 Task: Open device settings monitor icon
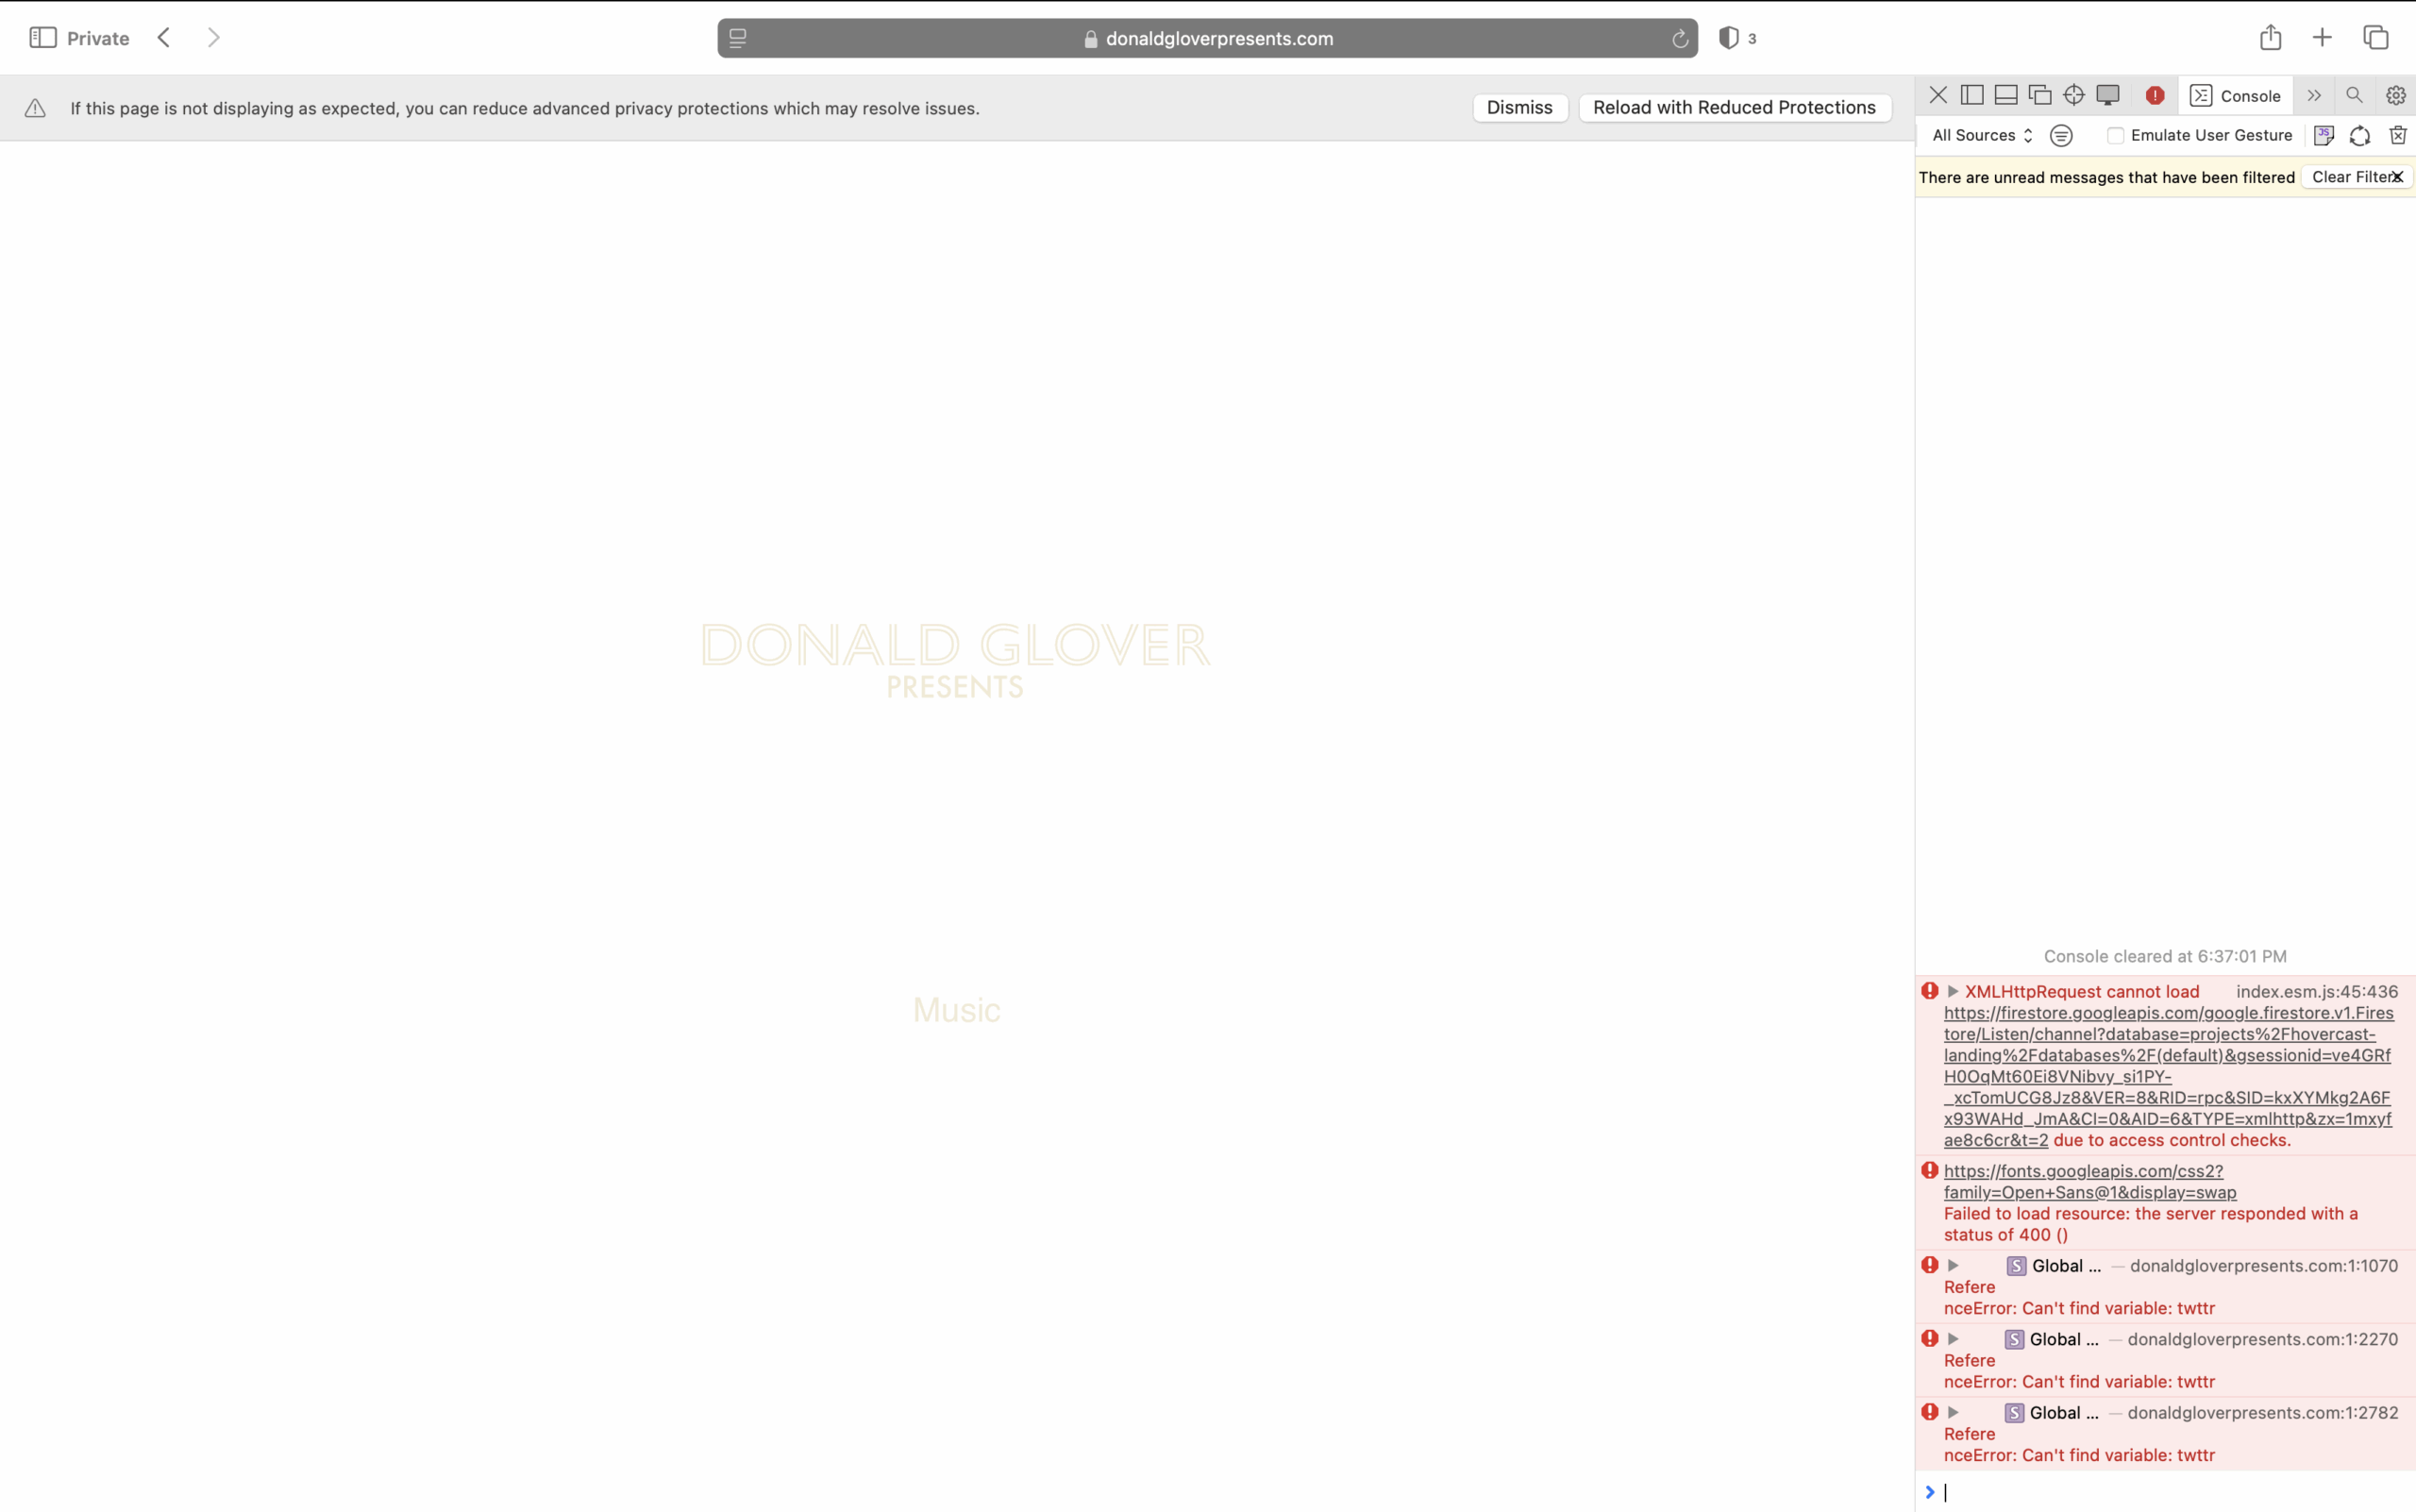pyautogui.click(x=2108, y=95)
